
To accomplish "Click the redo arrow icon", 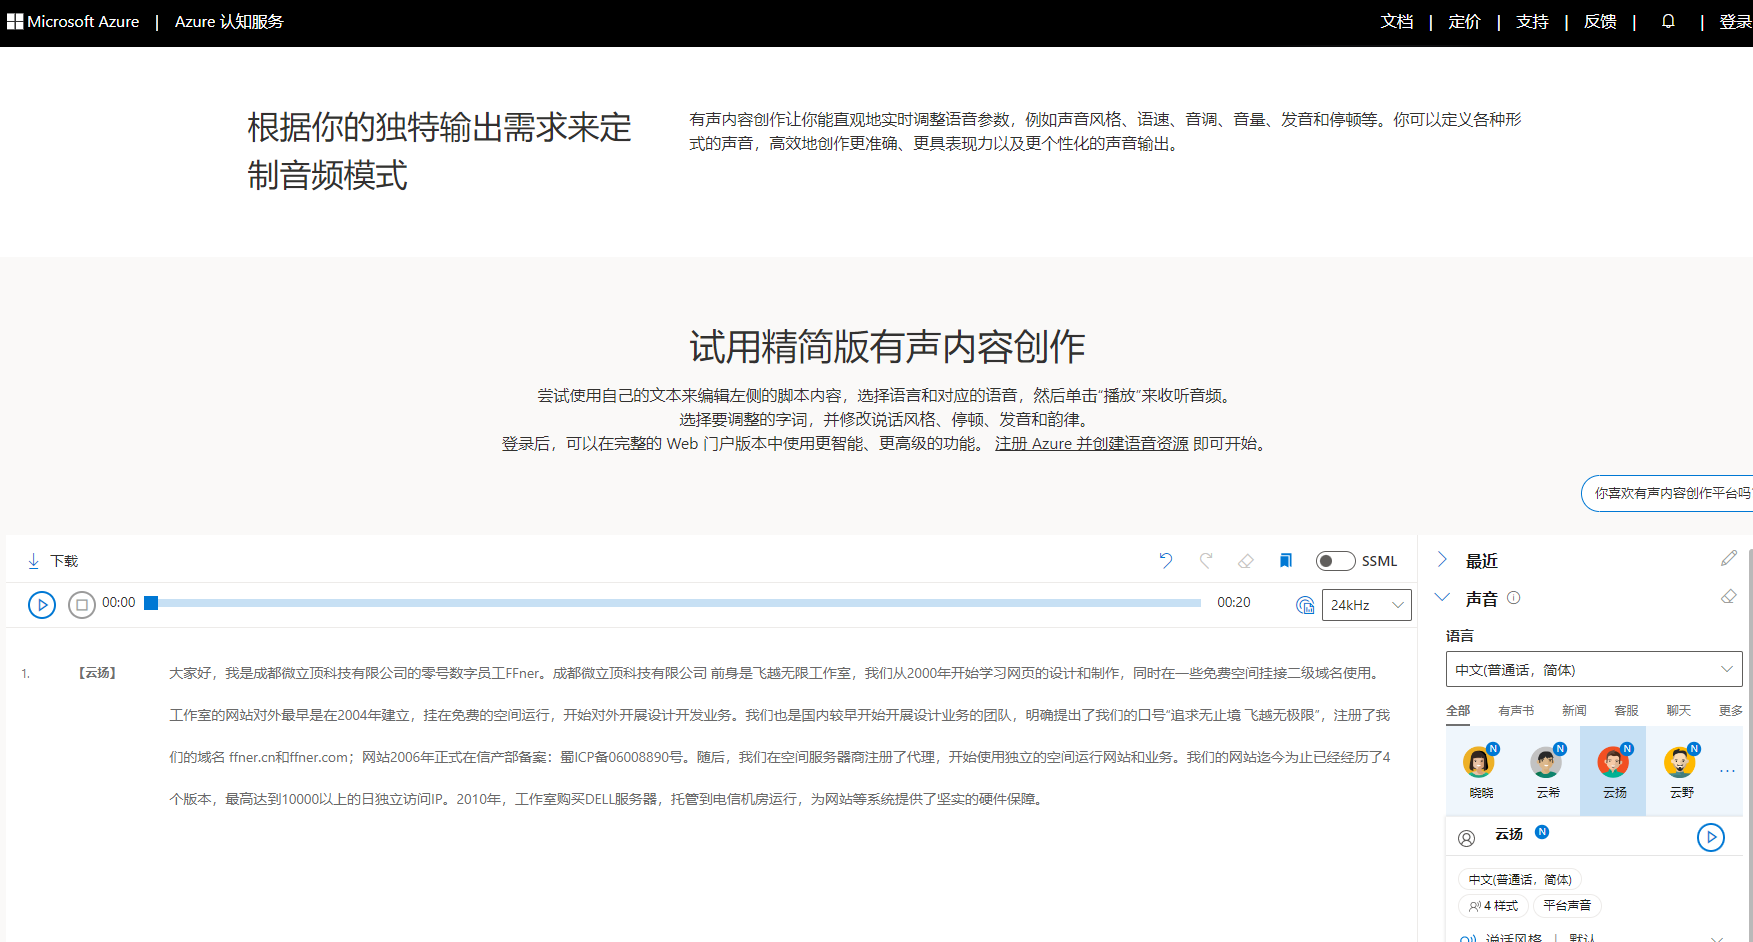I will click(x=1206, y=561).
